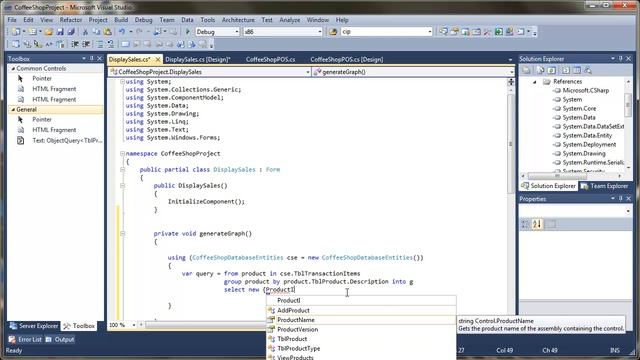Image resolution: width=640 pixels, height=360 pixels.
Task: Click the code editor vertical scrollbar thumb
Action: click(x=511, y=143)
